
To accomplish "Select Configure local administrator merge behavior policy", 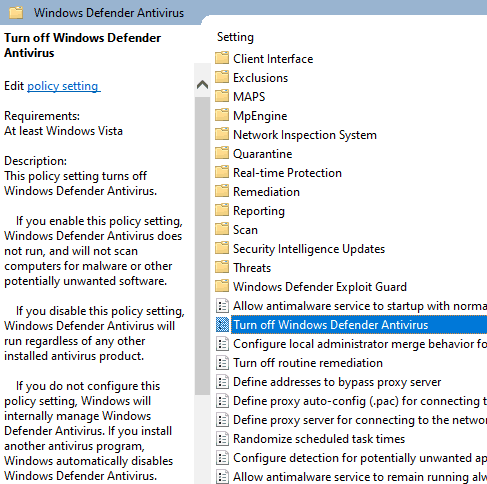I will pyautogui.click(x=360, y=344).
